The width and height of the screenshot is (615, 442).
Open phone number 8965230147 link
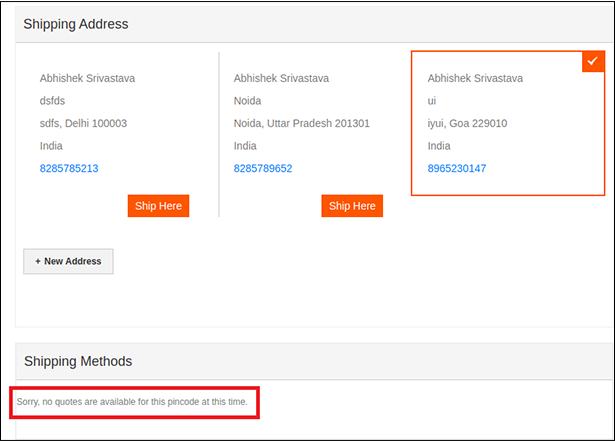pyautogui.click(x=457, y=169)
